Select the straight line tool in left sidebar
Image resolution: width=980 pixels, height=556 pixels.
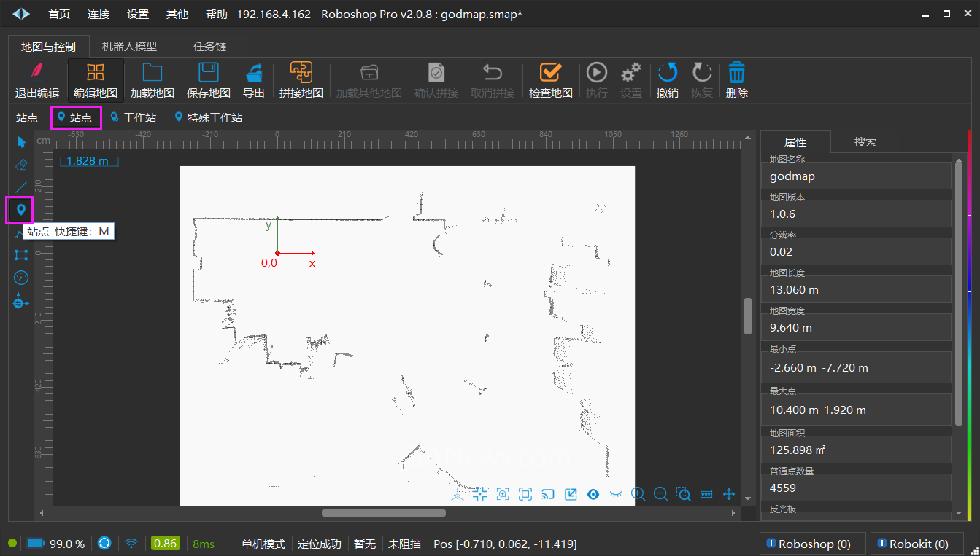21,187
